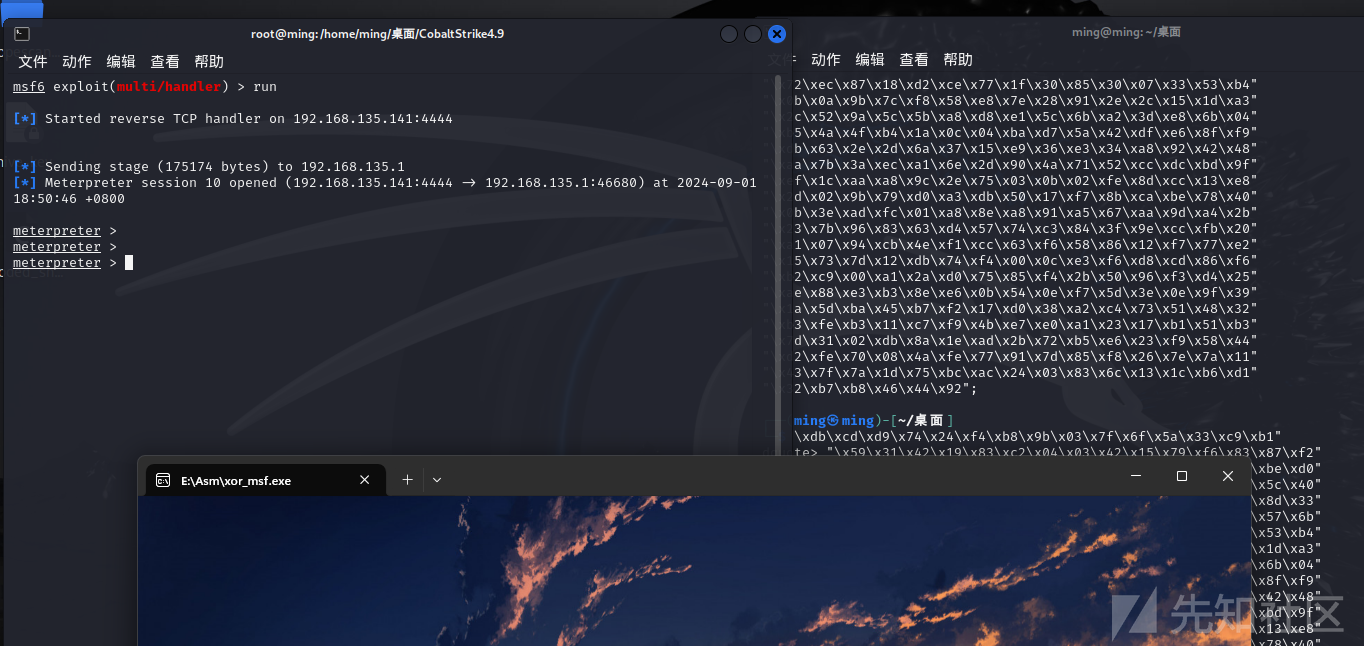Open 编辑 menu in ming terminal
Image resolution: width=1364 pixels, height=646 pixels.
click(x=870, y=60)
